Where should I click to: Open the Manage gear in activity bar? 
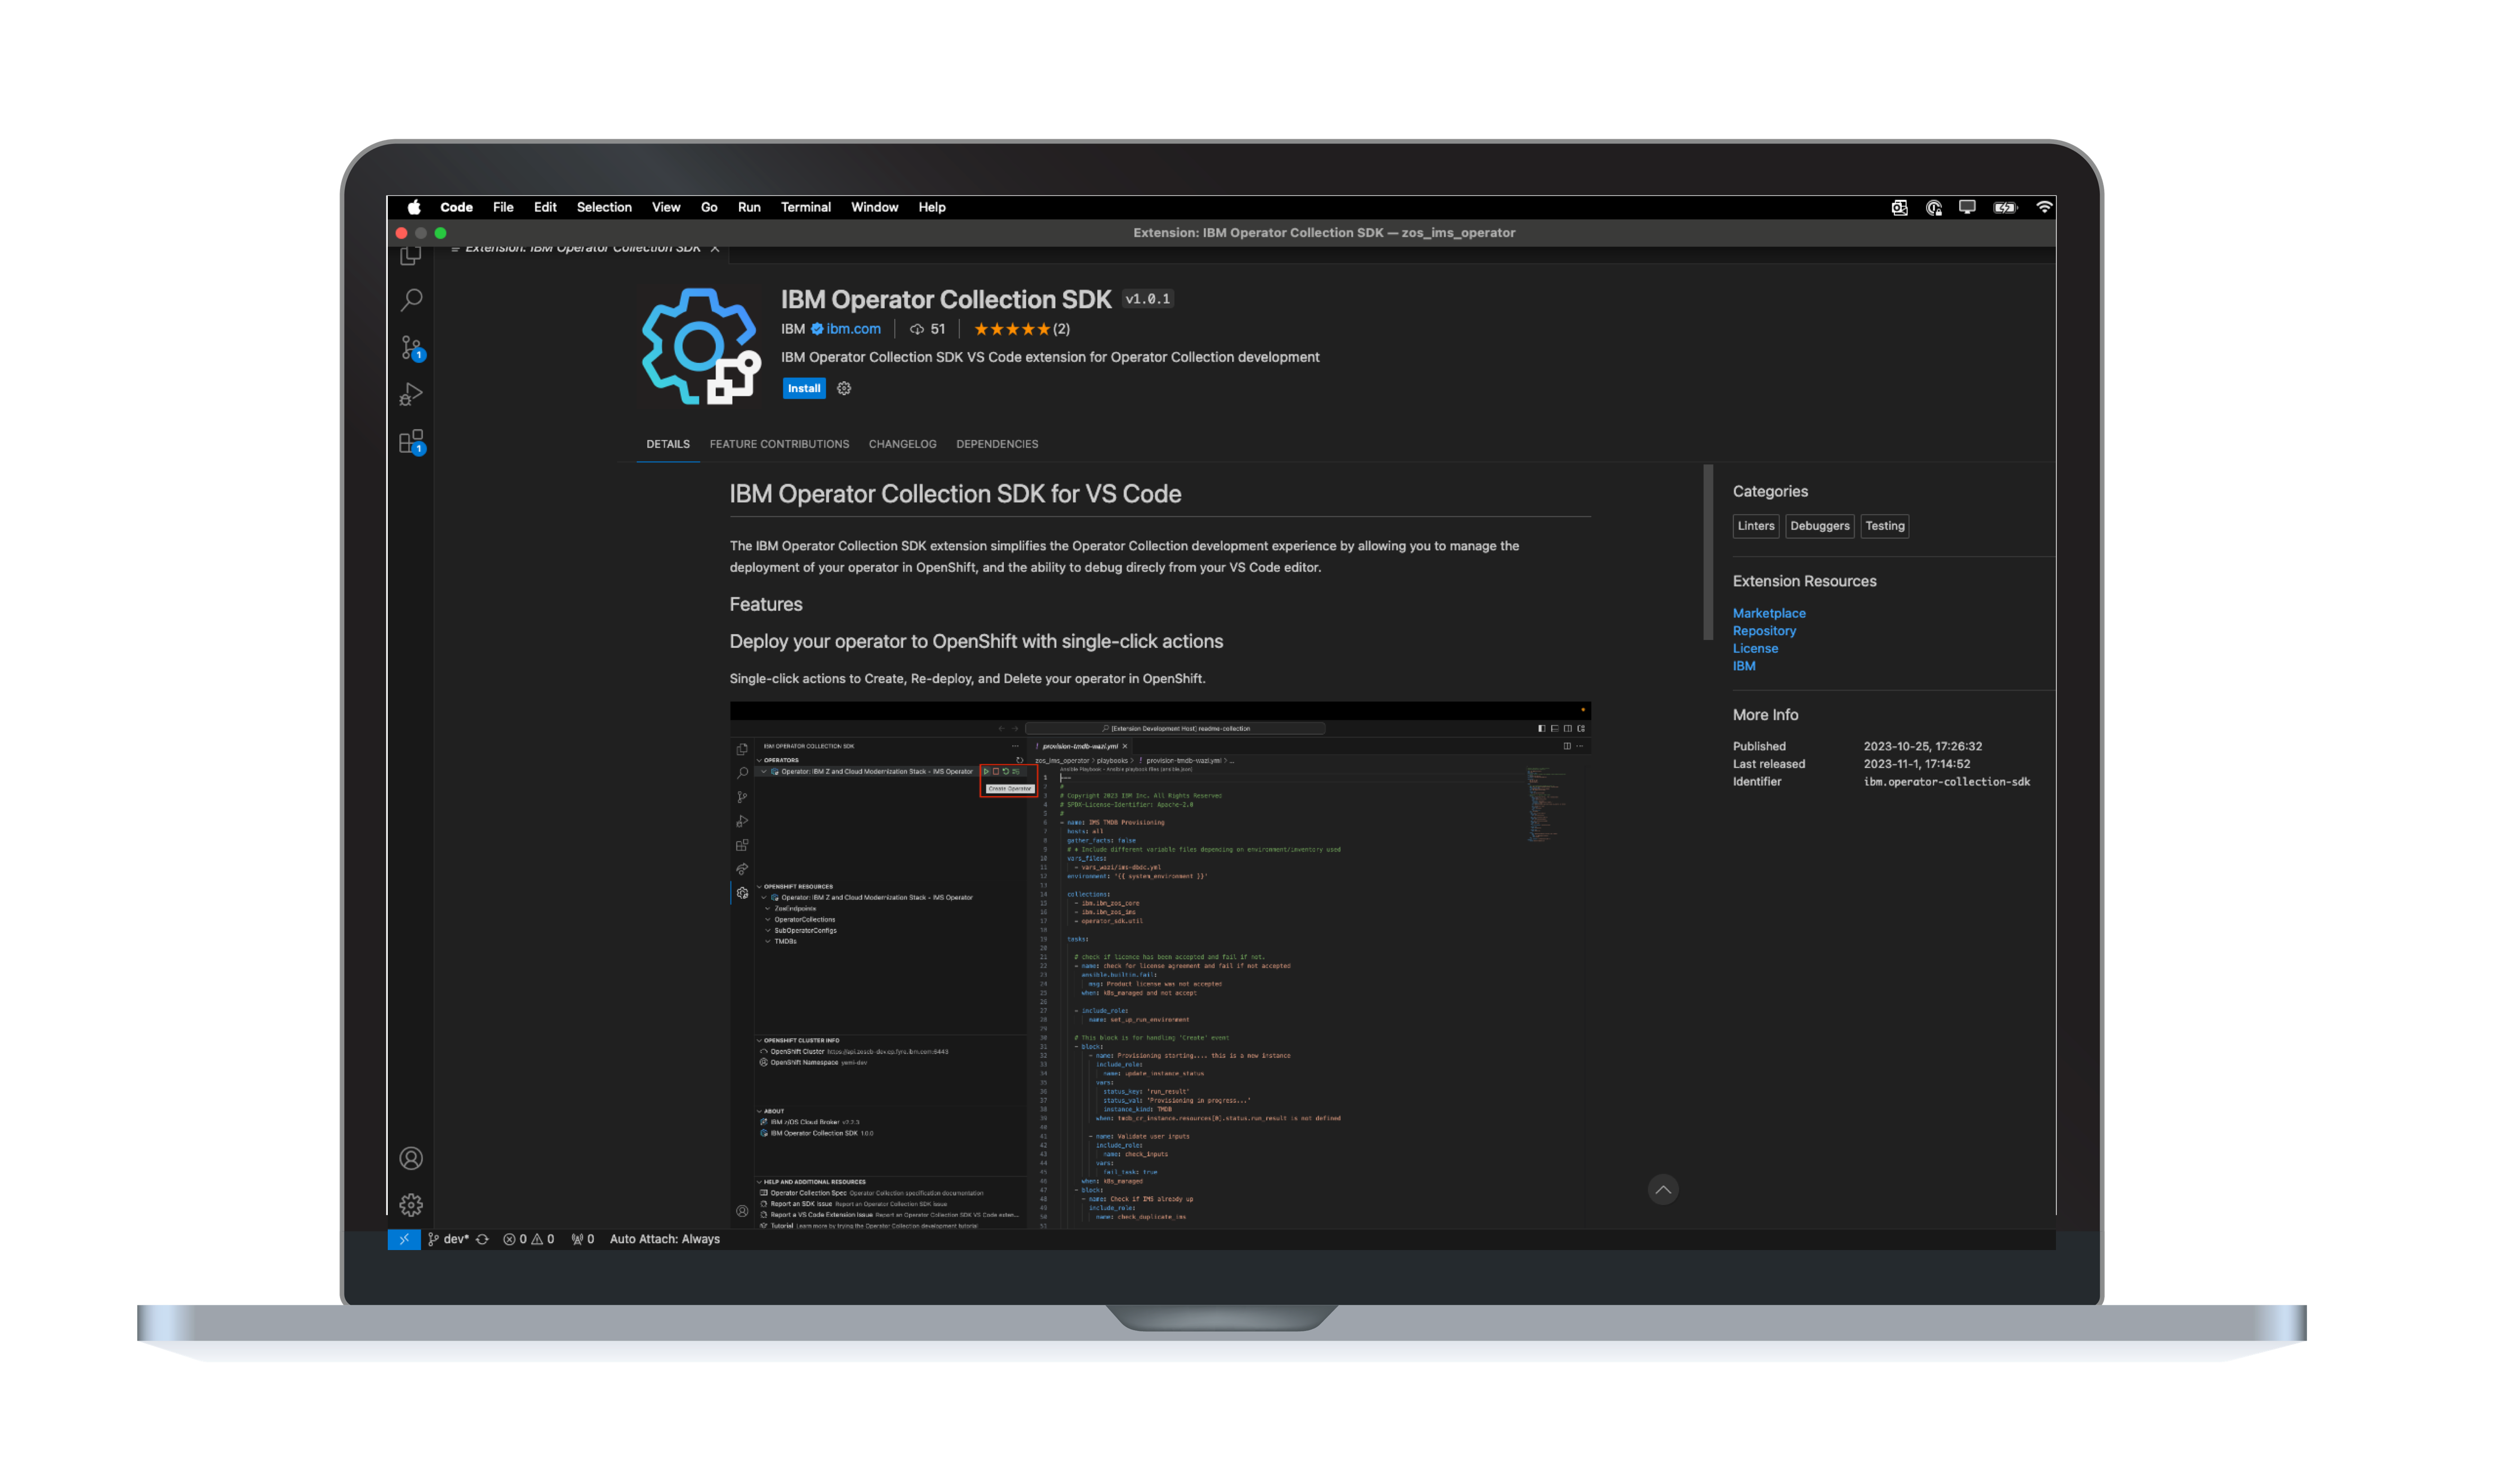411,1205
